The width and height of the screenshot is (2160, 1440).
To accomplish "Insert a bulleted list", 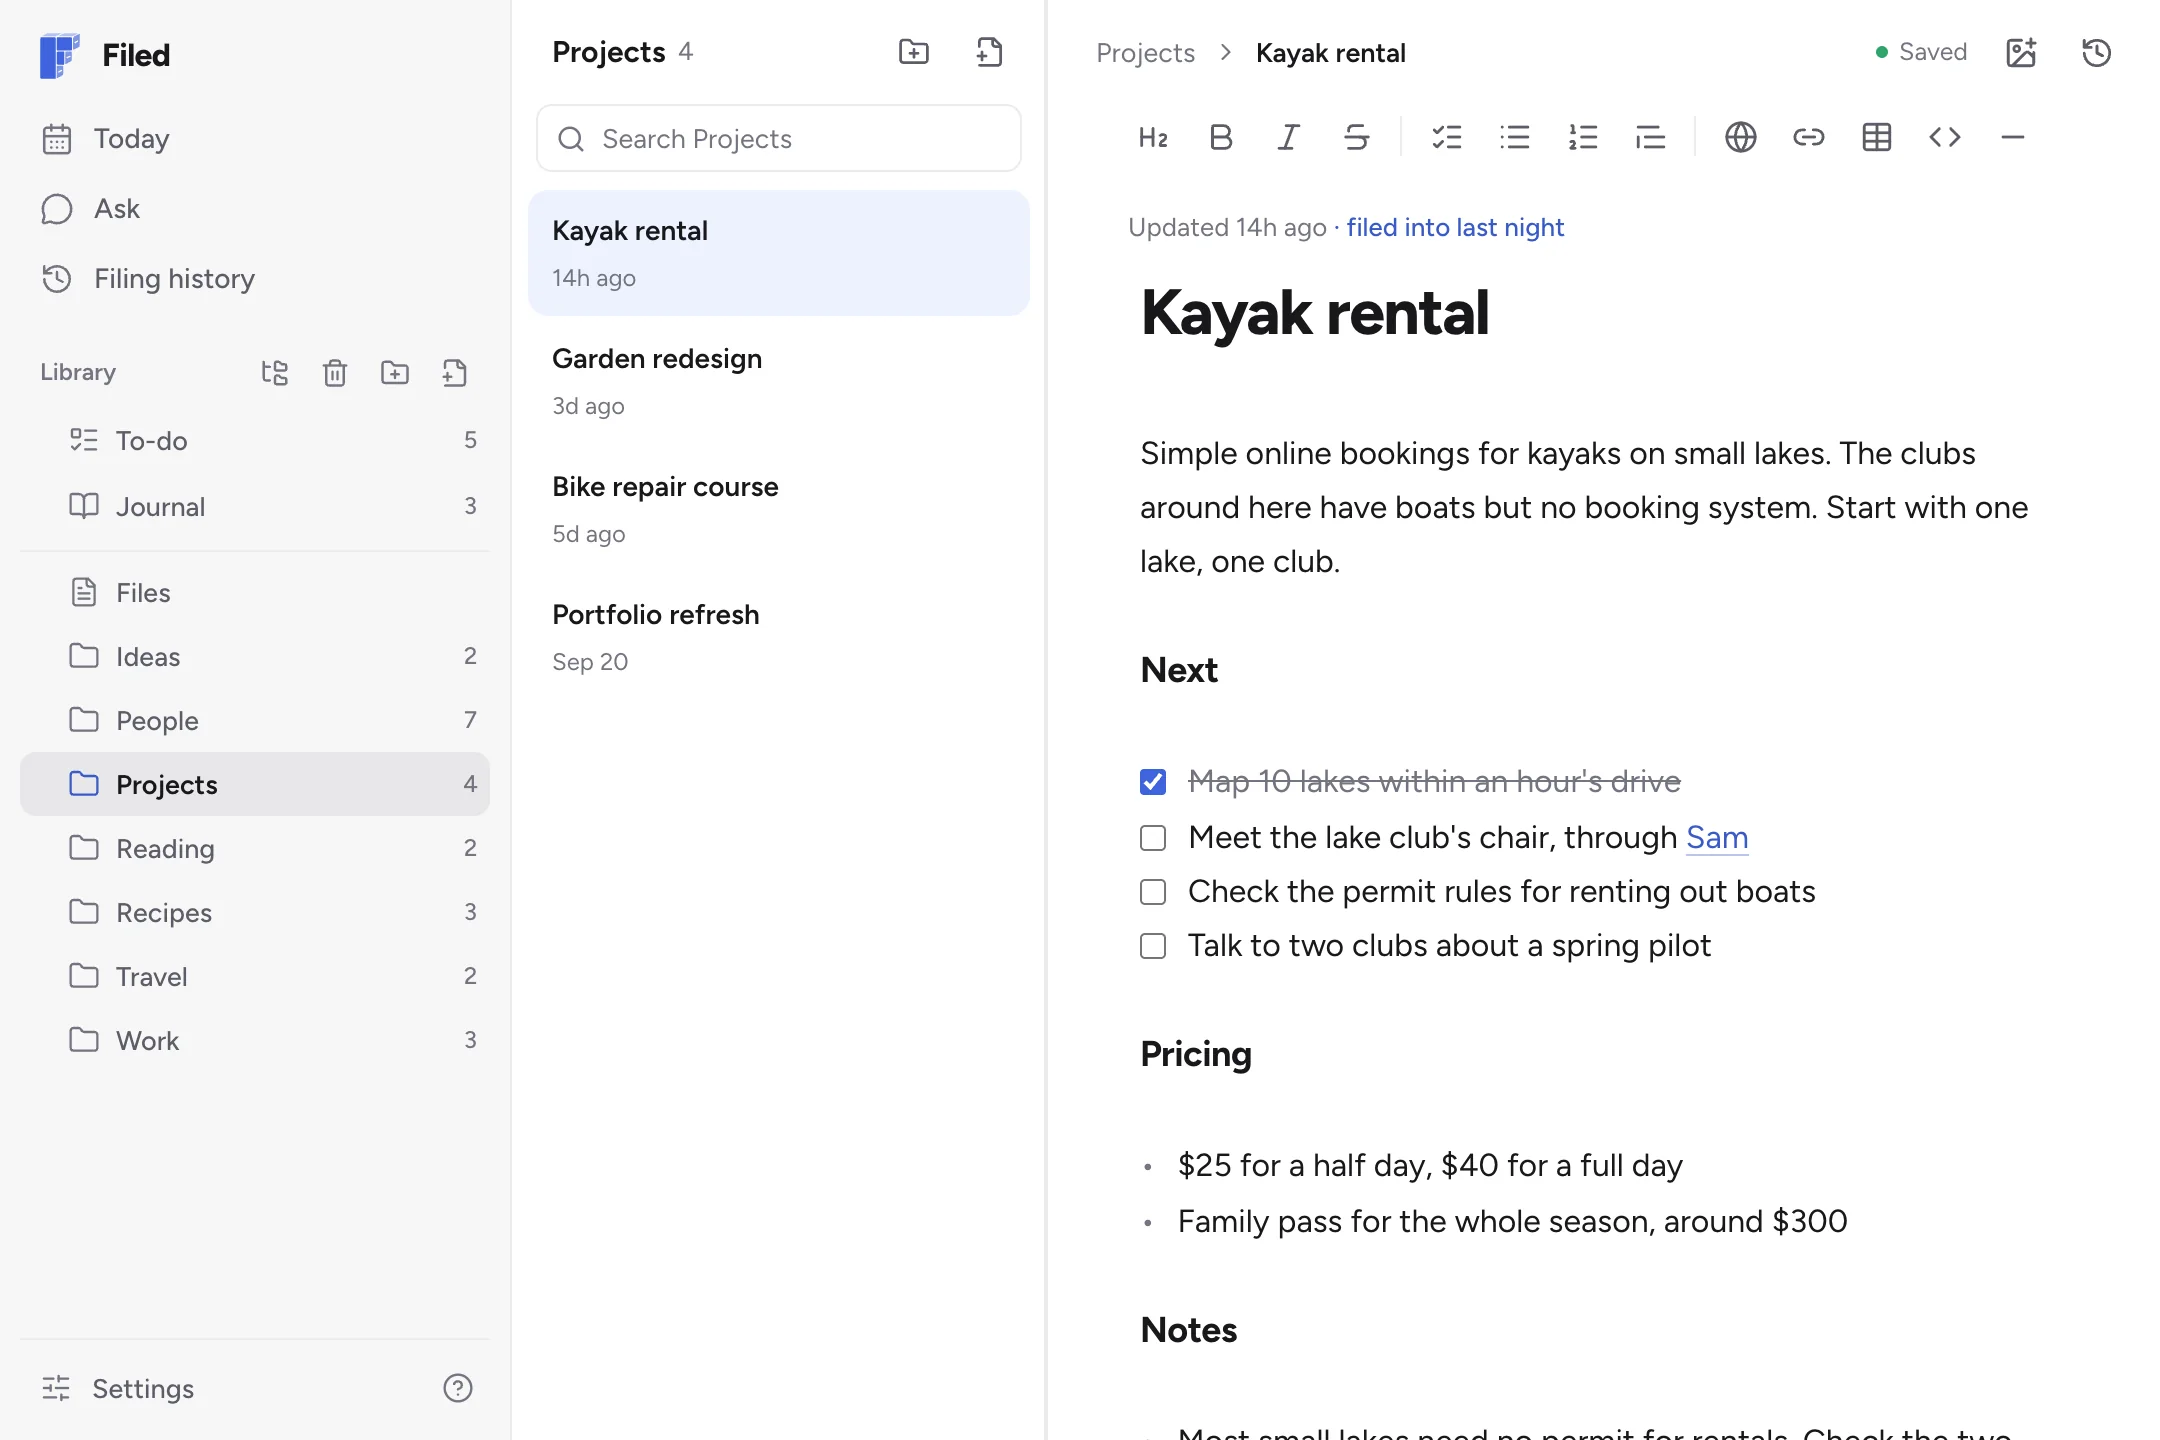I will (1515, 137).
